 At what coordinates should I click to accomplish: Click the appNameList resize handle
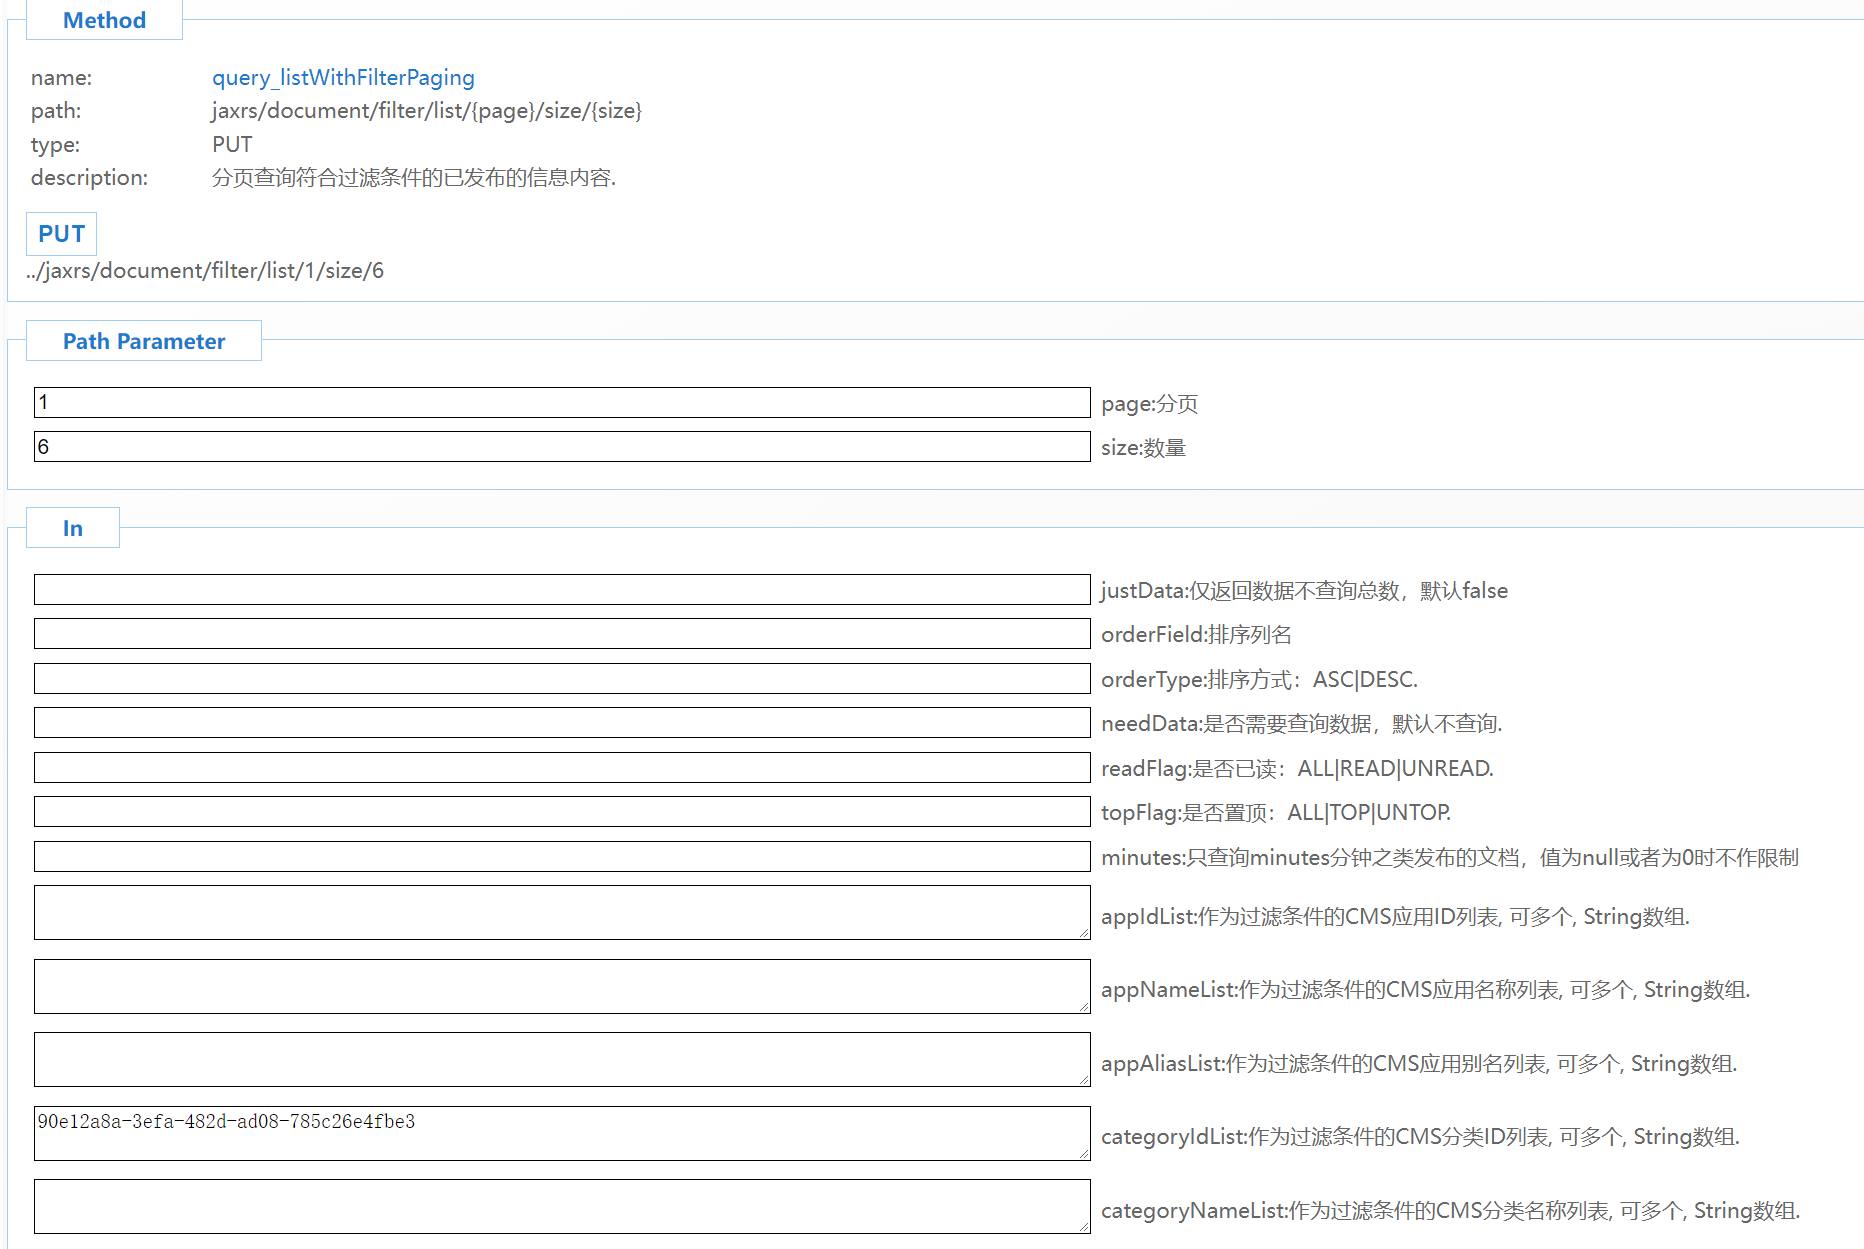click(x=1084, y=1007)
